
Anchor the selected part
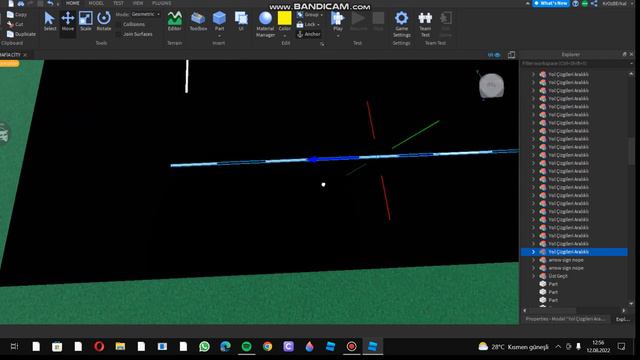[x=309, y=34]
